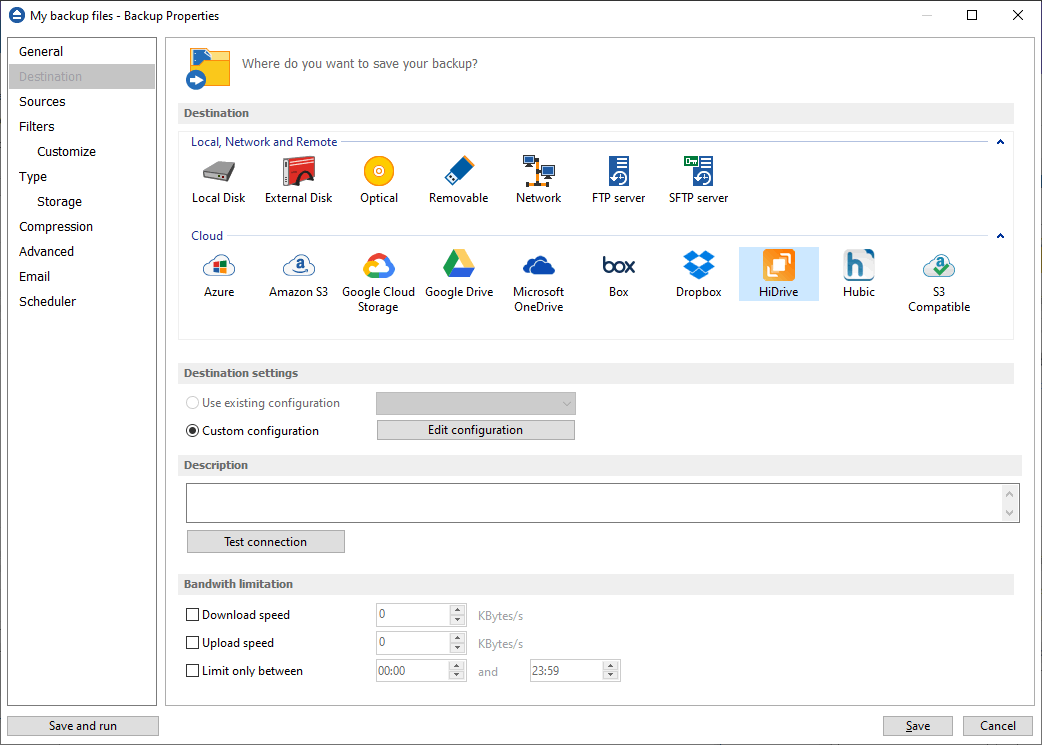Click Edit configuration button
The height and width of the screenshot is (745, 1042).
pyautogui.click(x=476, y=430)
